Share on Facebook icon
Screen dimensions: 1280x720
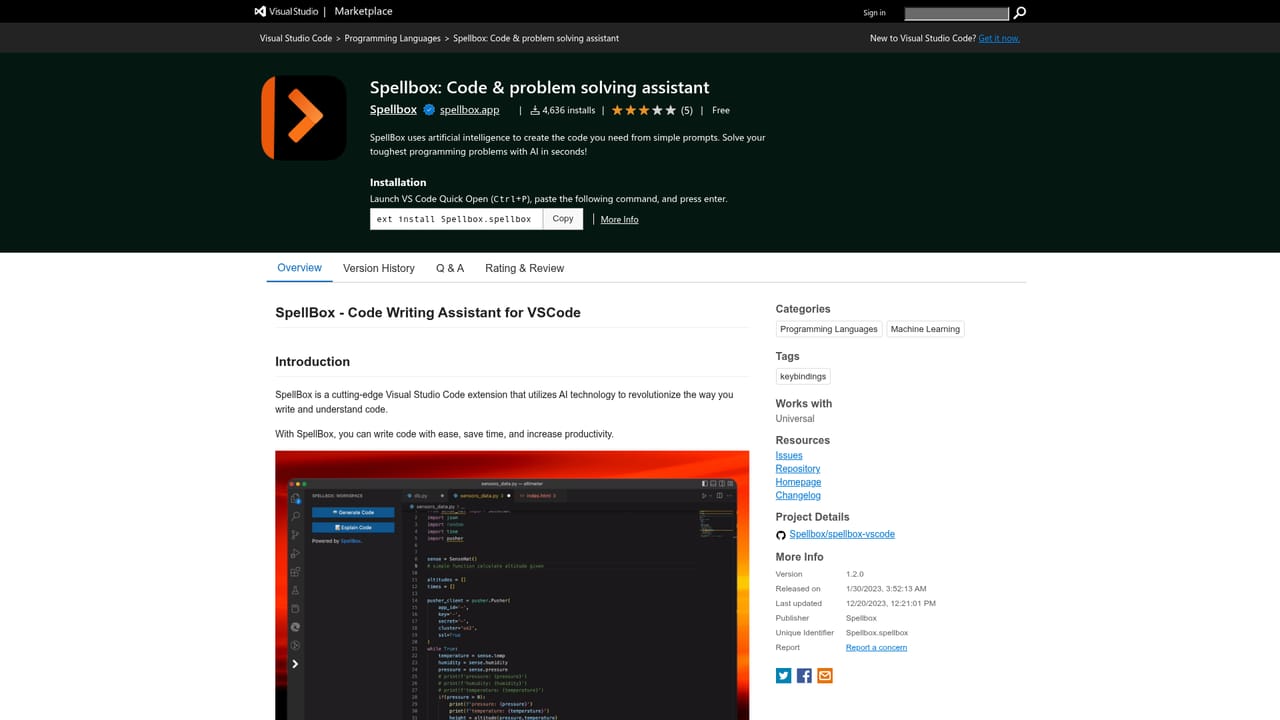coord(804,676)
